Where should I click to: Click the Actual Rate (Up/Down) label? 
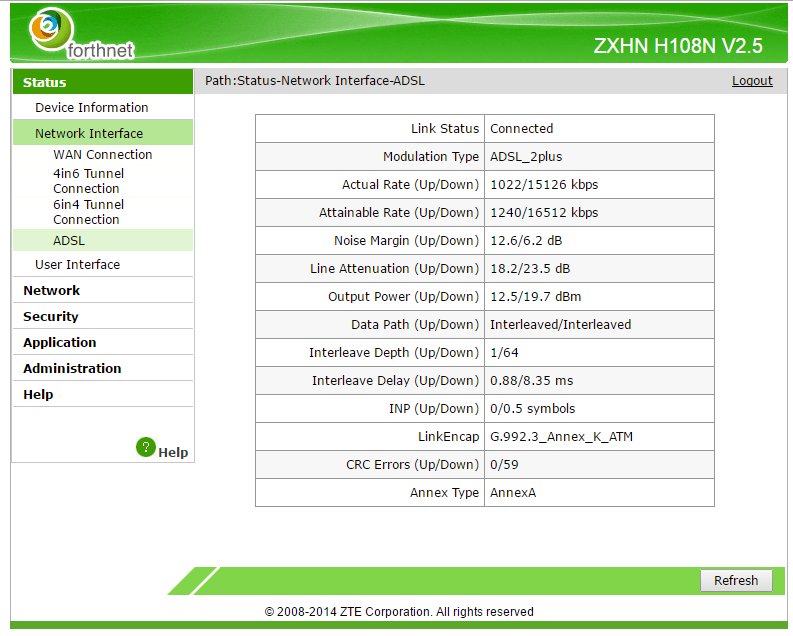[x=410, y=185]
